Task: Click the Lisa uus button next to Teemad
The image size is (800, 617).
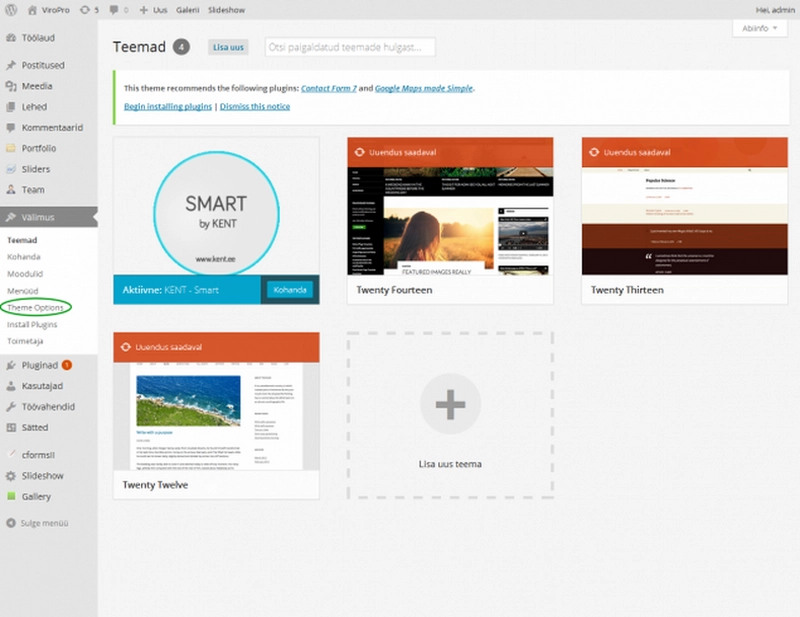Action: (x=228, y=47)
